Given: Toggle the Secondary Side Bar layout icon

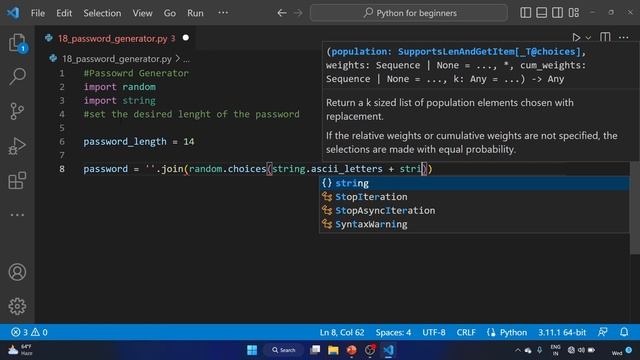Looking at the screenshot, I should click(558, 13).
